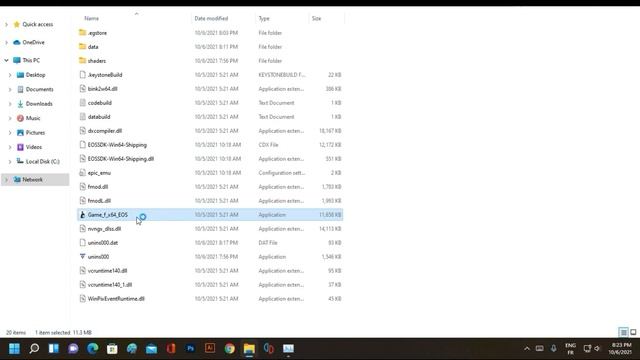Sort by Size column header
Viewport: 640px width, 360px height.
(316, 18)
